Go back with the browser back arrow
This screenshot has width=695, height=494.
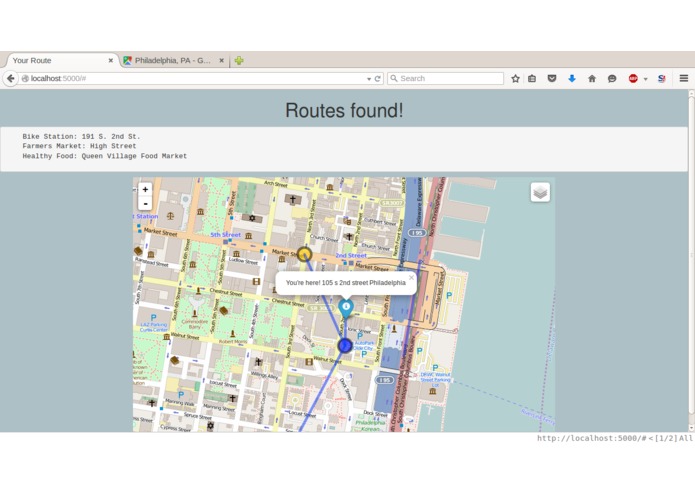(11, 78)
